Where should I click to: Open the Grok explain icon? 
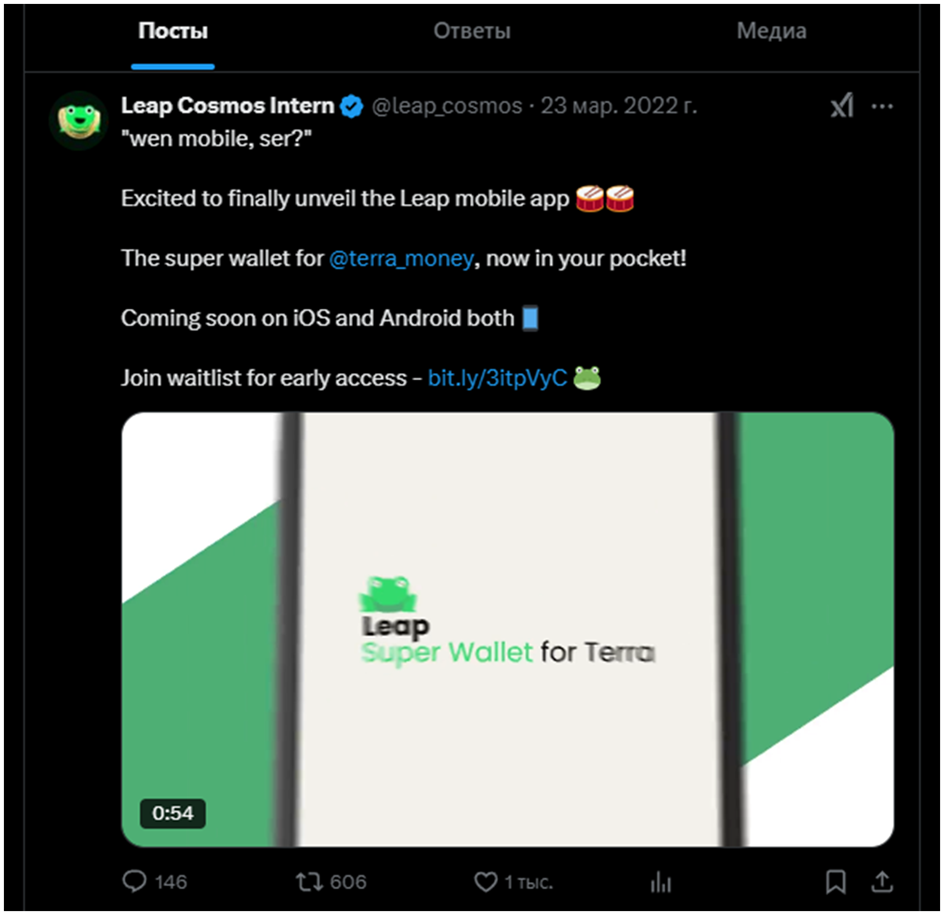coord(842,106)
